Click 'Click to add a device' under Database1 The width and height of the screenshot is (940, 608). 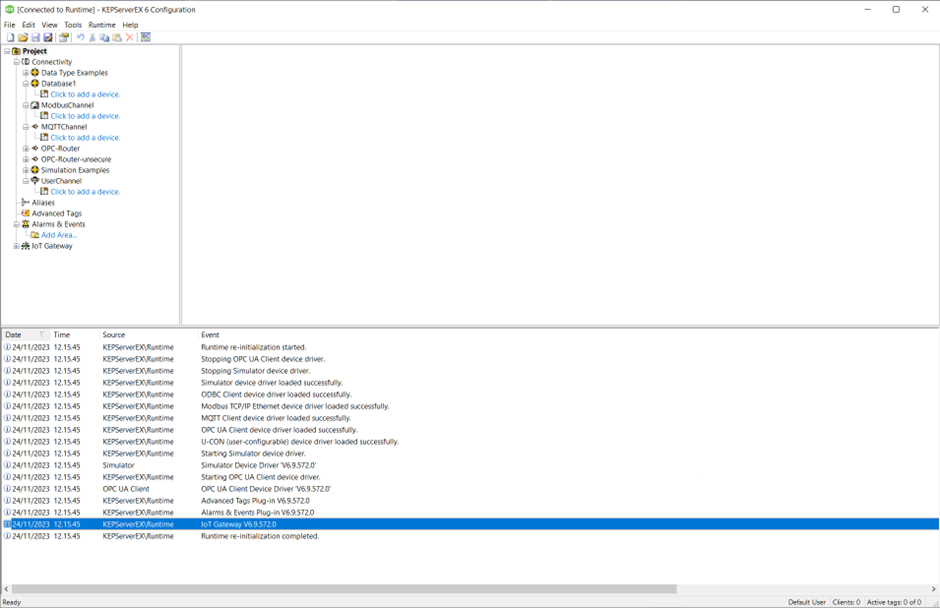[85, 94]
